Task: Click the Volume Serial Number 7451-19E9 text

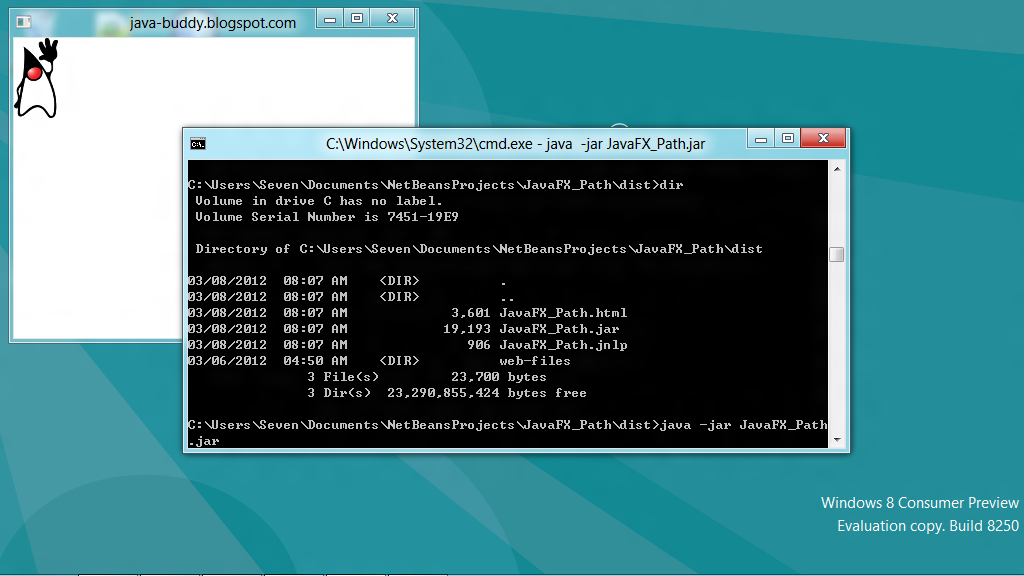Action: click(x=327, y=217)
